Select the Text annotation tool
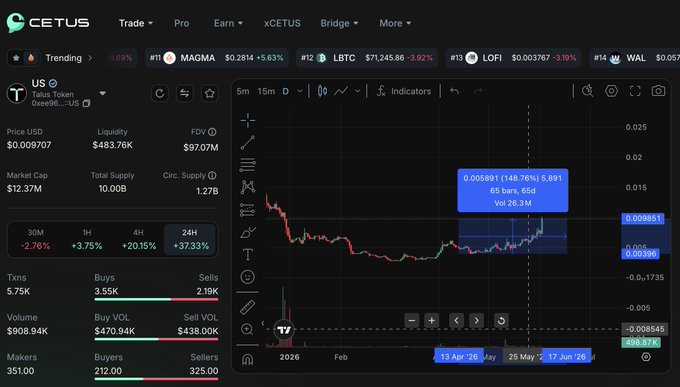Viewport: 680px width, 387px height. (x=248, y=254)
